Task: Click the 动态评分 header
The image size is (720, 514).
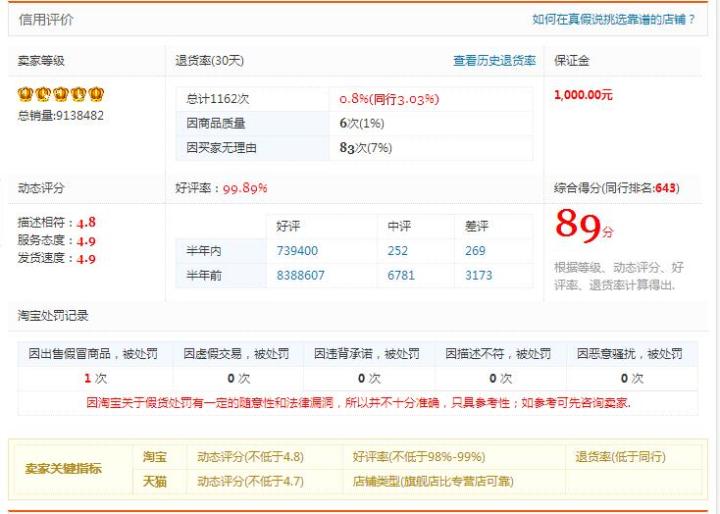Action: pos(41,188)
